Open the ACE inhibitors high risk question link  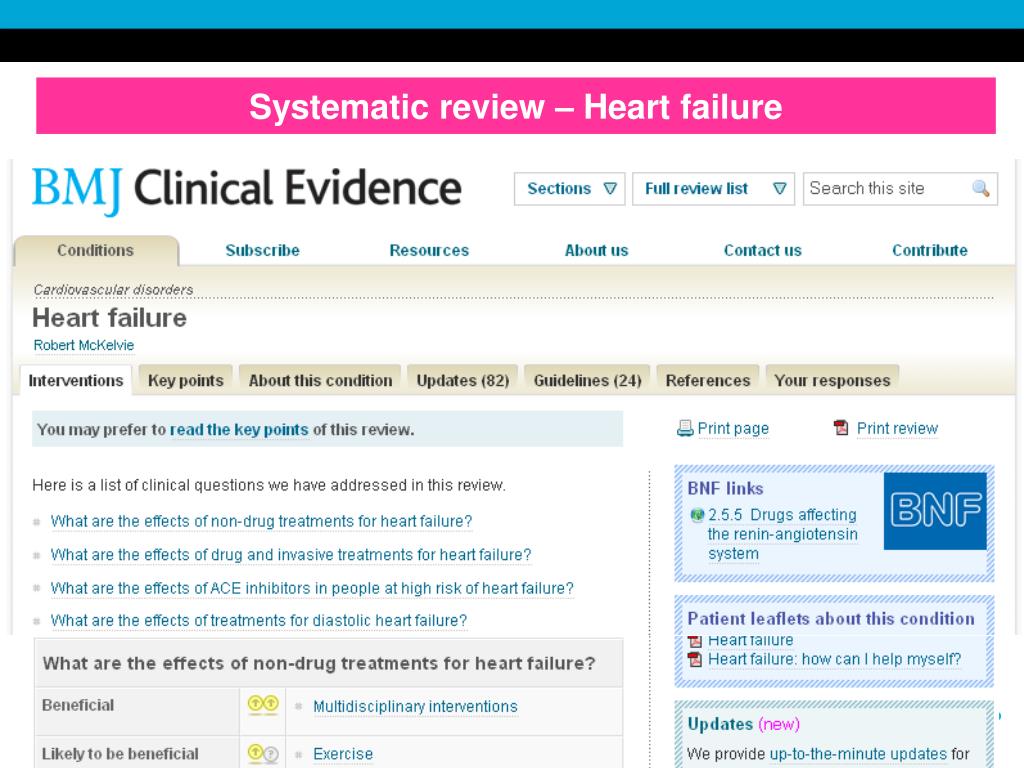312,588
